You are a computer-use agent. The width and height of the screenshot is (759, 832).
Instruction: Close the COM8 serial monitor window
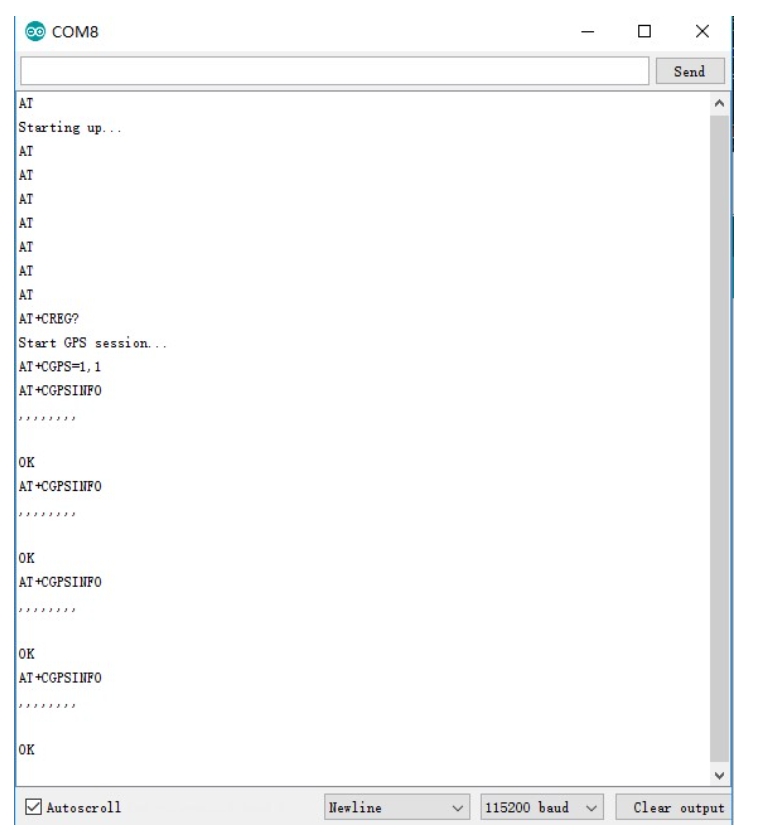(702, 32)
